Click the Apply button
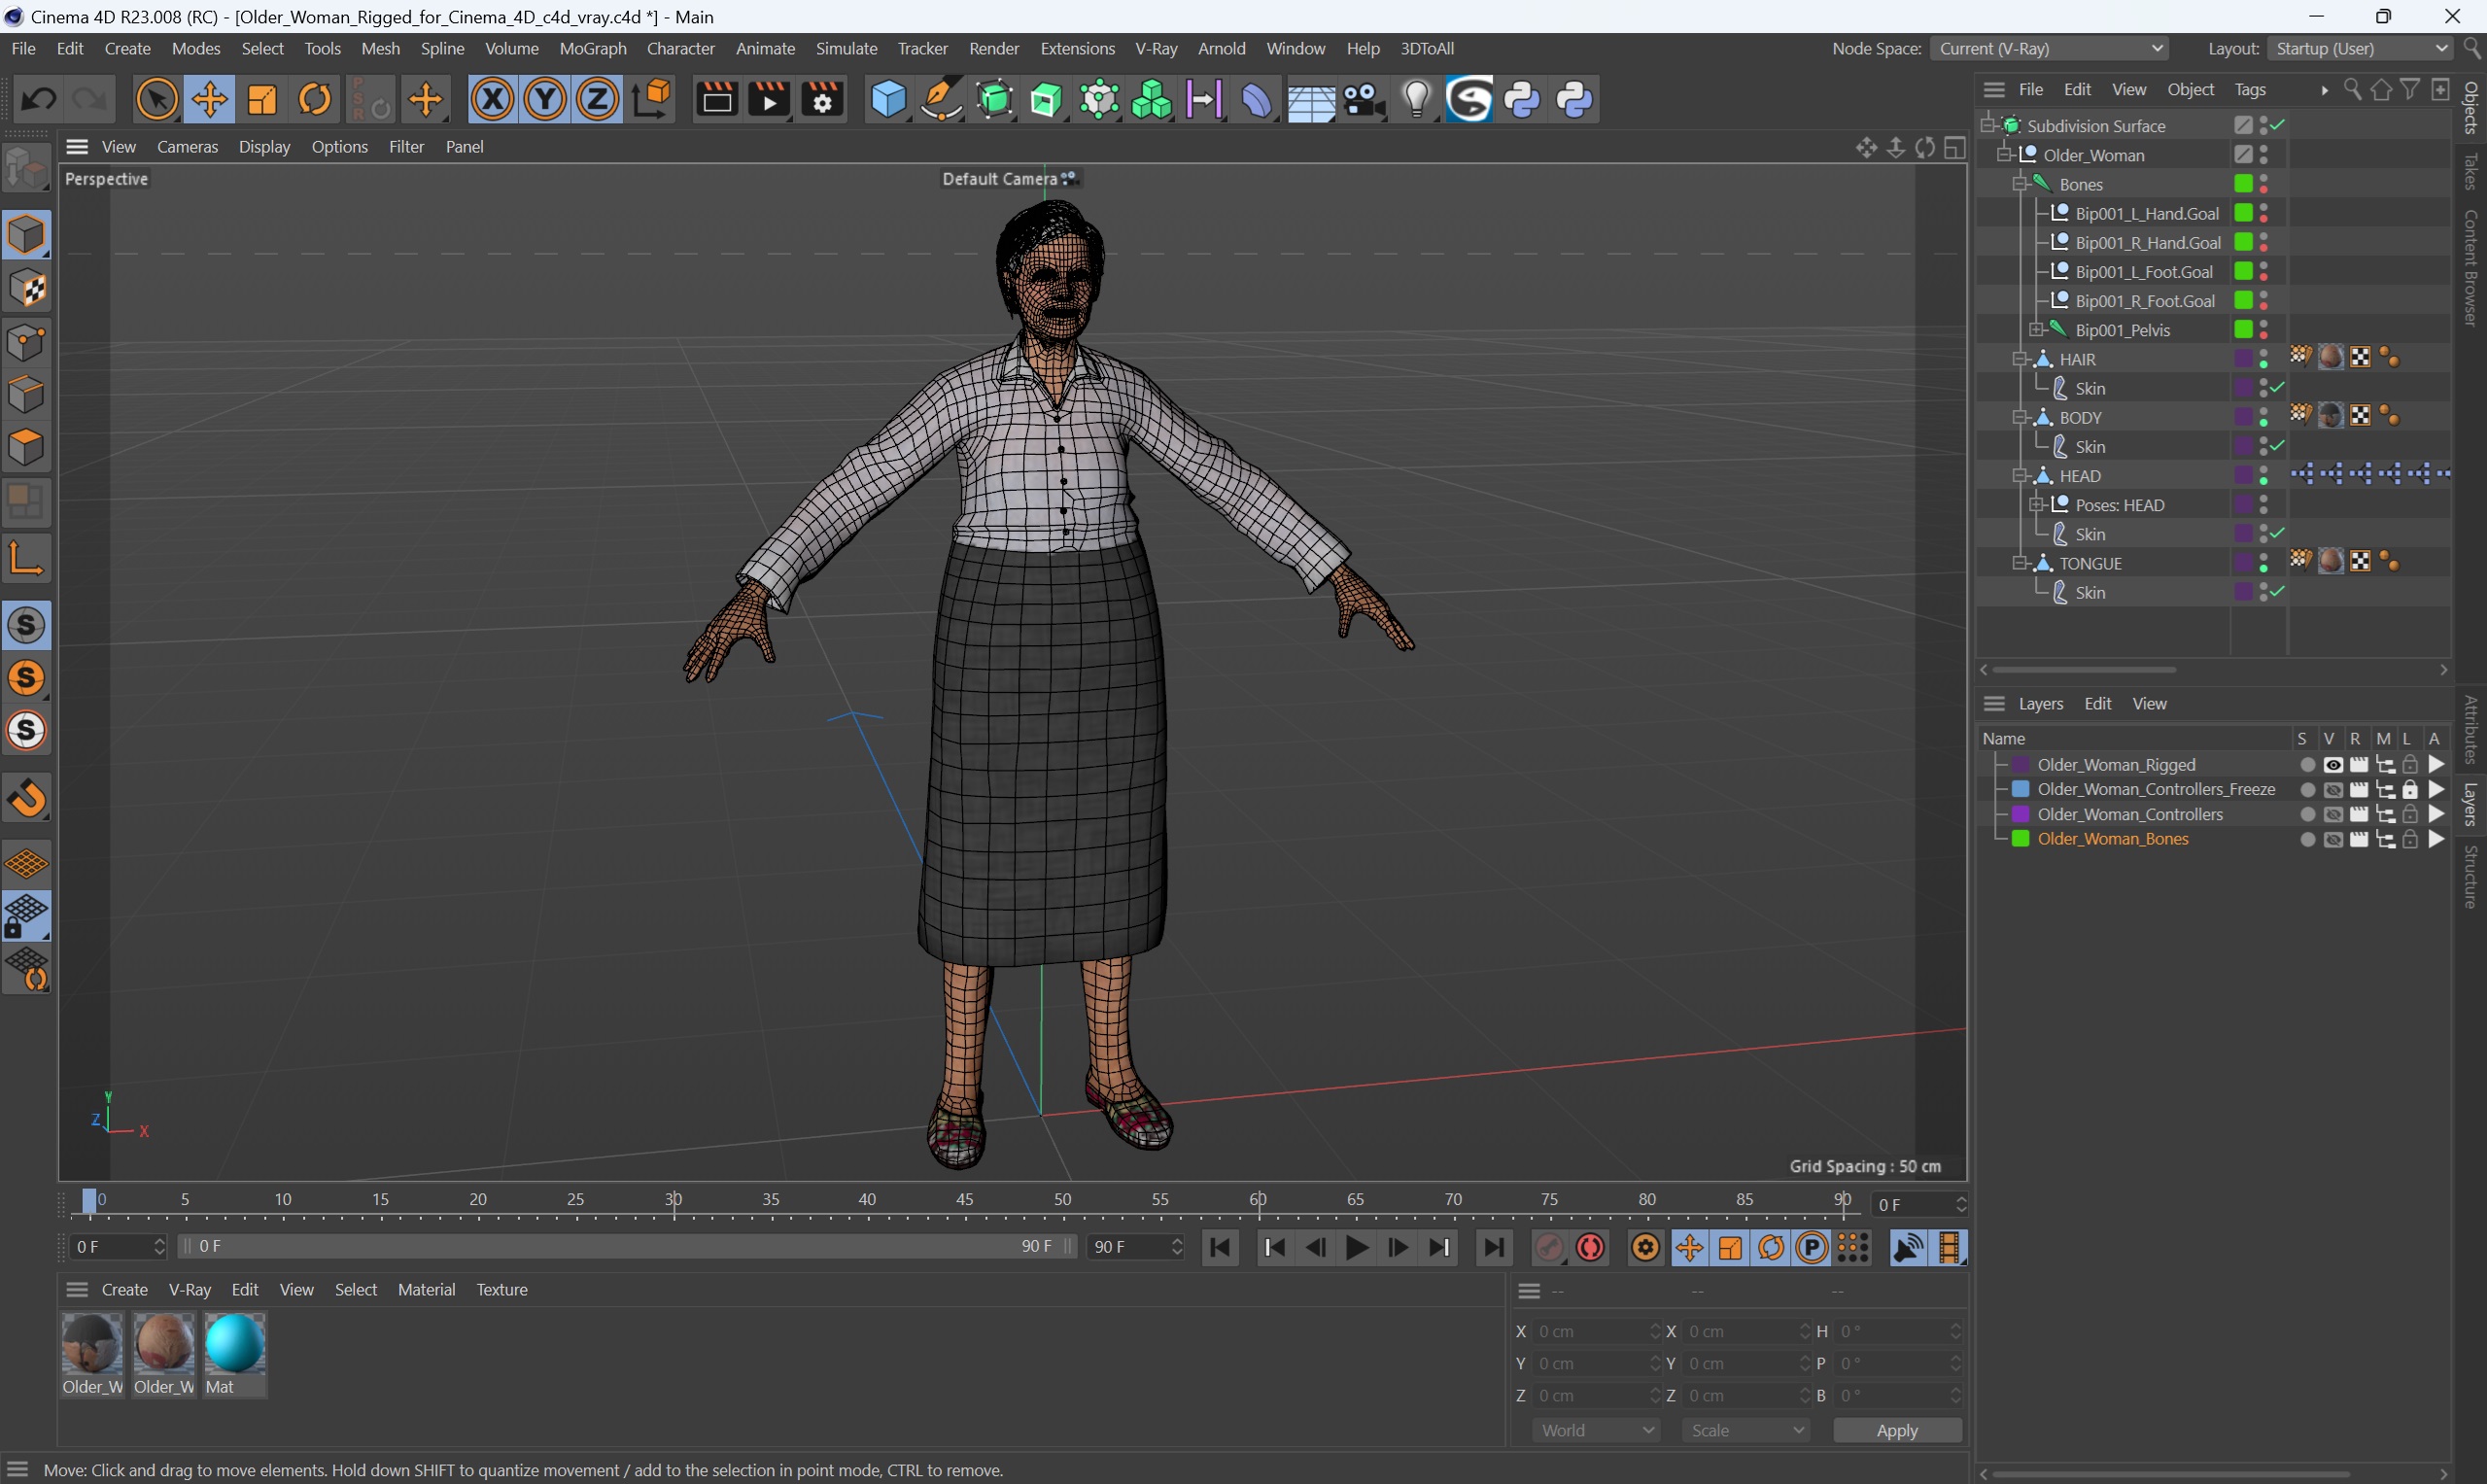Viewport: 2487px width, 1484px height. coord(1896,1430)
